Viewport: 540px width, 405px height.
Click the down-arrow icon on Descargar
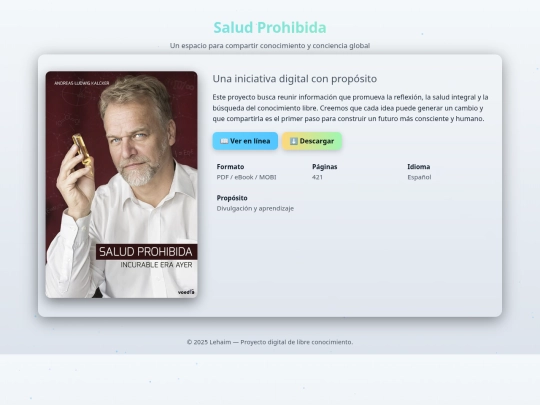(294, 141)
